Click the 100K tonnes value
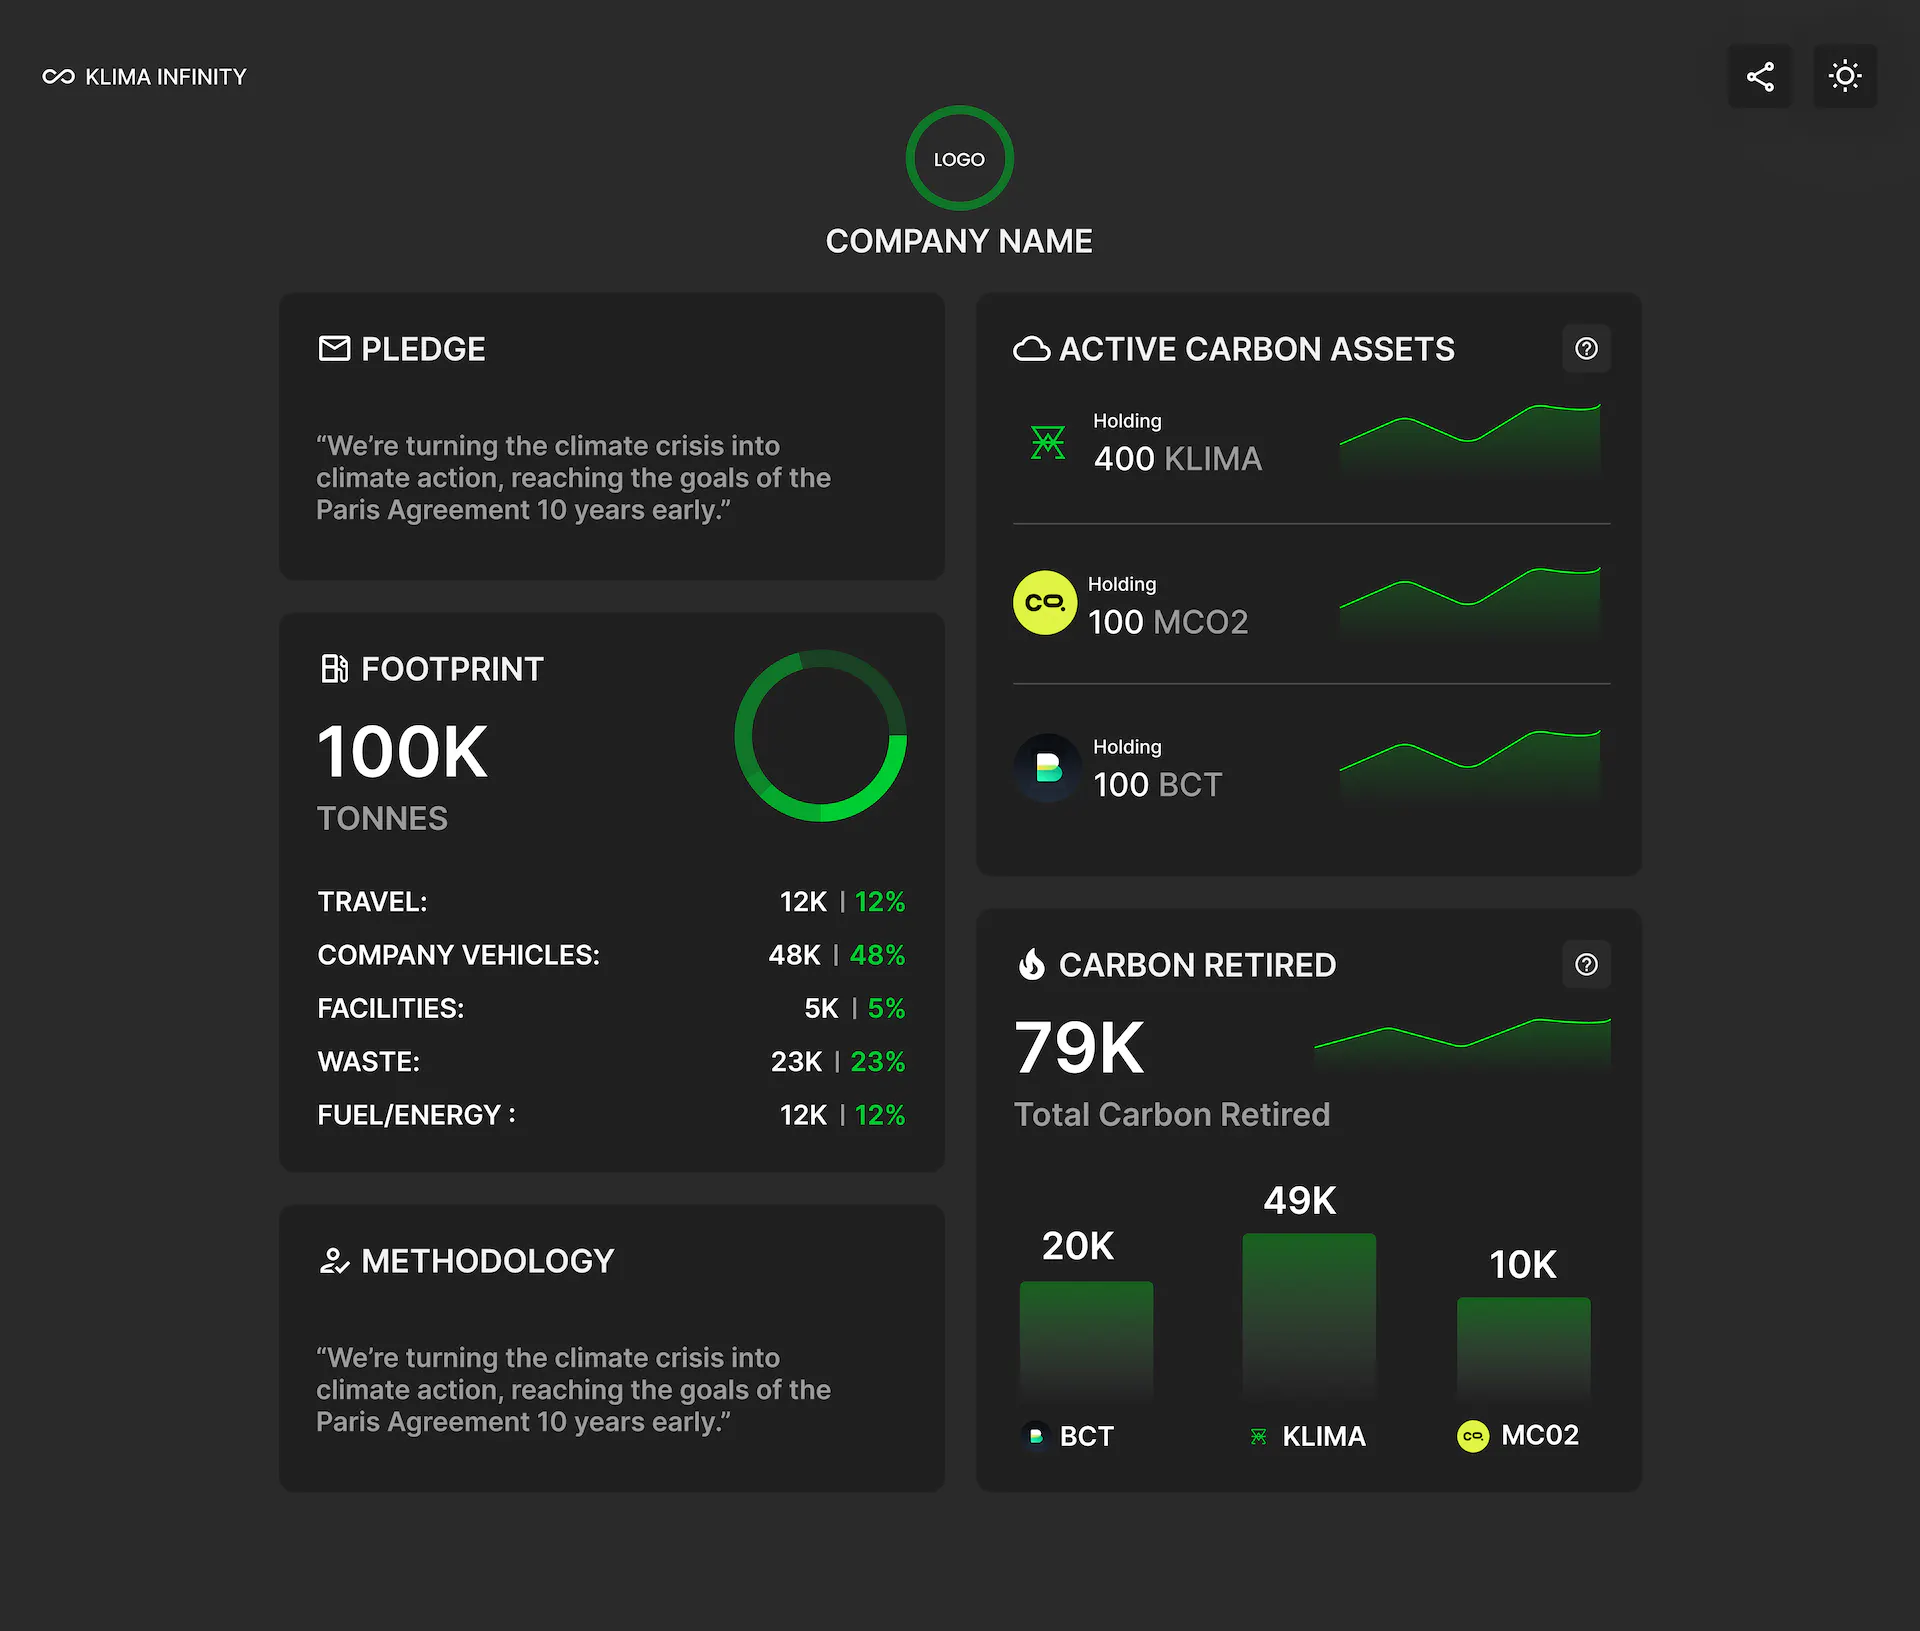 click(402, 752)
